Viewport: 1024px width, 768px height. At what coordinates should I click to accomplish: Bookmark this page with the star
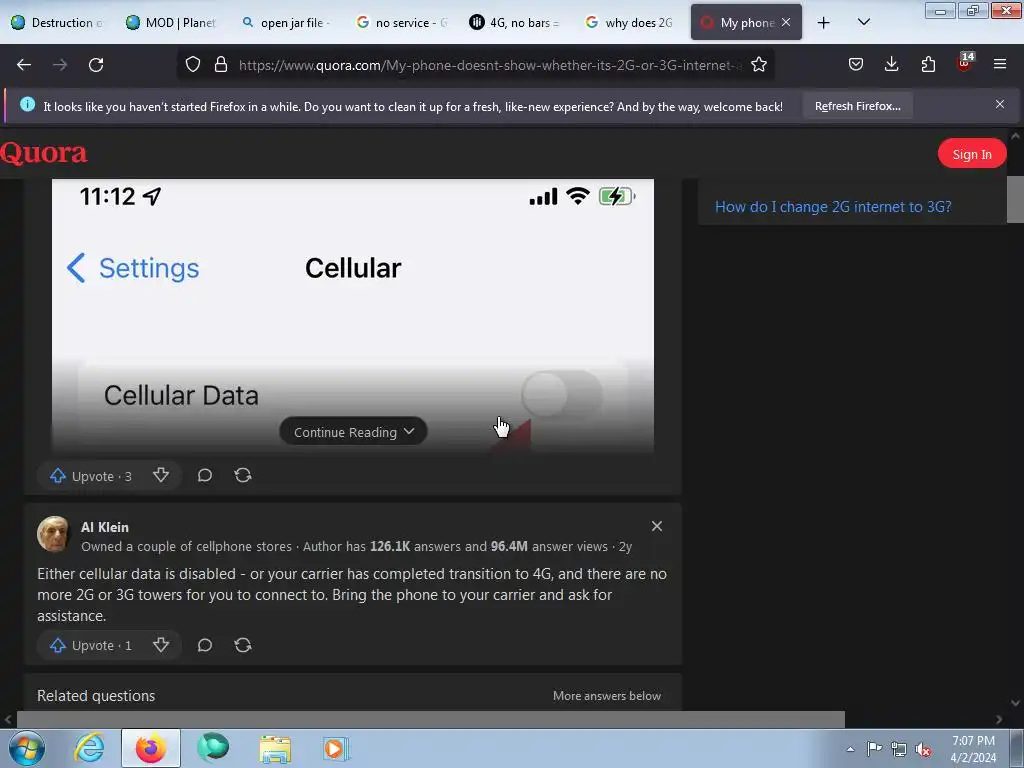[758, 65]
